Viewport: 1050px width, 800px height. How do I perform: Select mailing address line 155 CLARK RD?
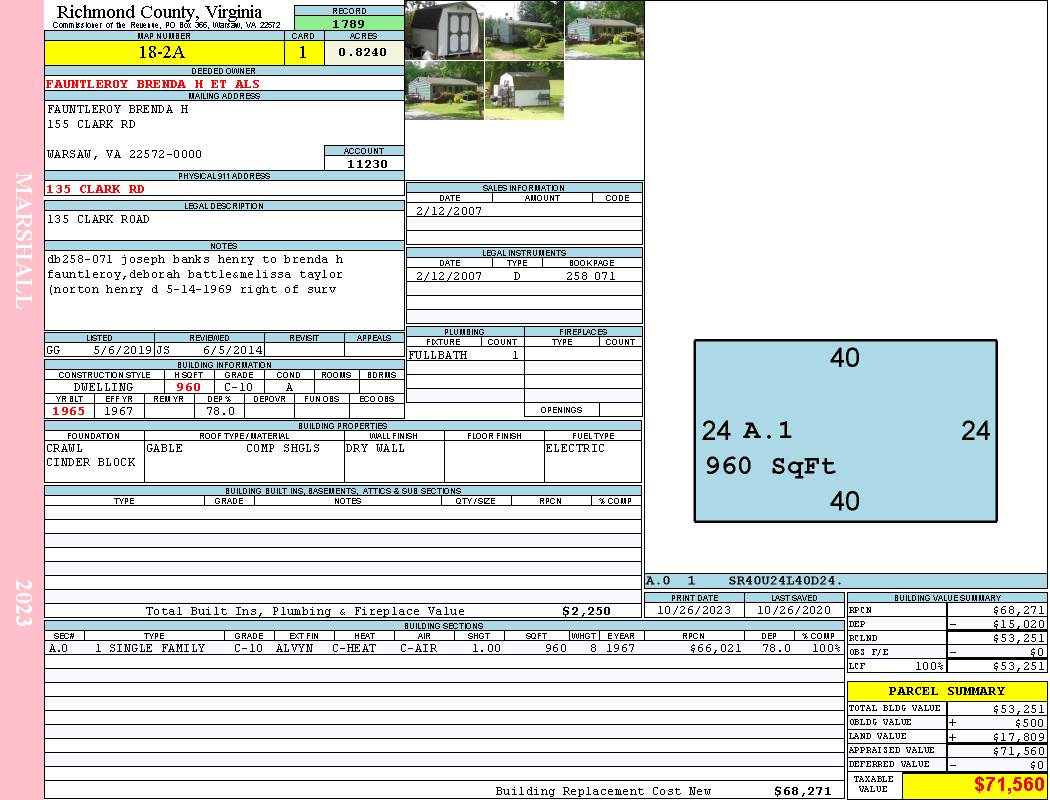point(91,125)
